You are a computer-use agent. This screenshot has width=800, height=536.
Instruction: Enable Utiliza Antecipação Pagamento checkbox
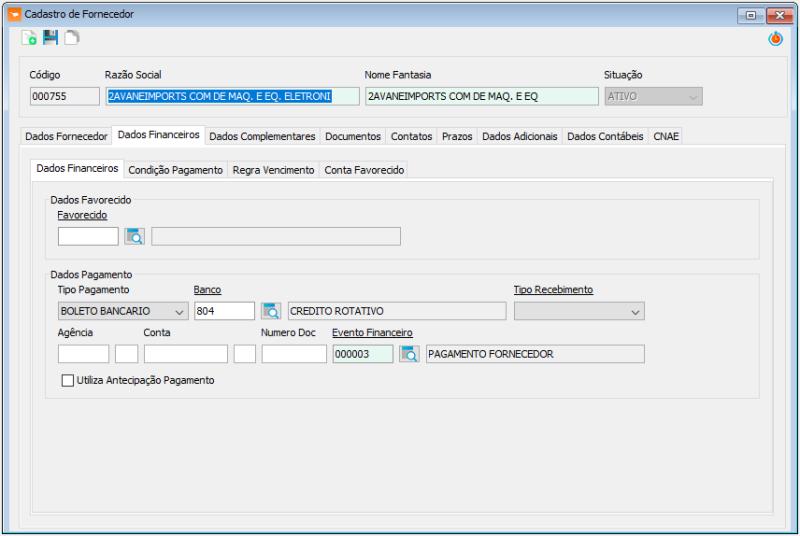(x=67, y=380)
